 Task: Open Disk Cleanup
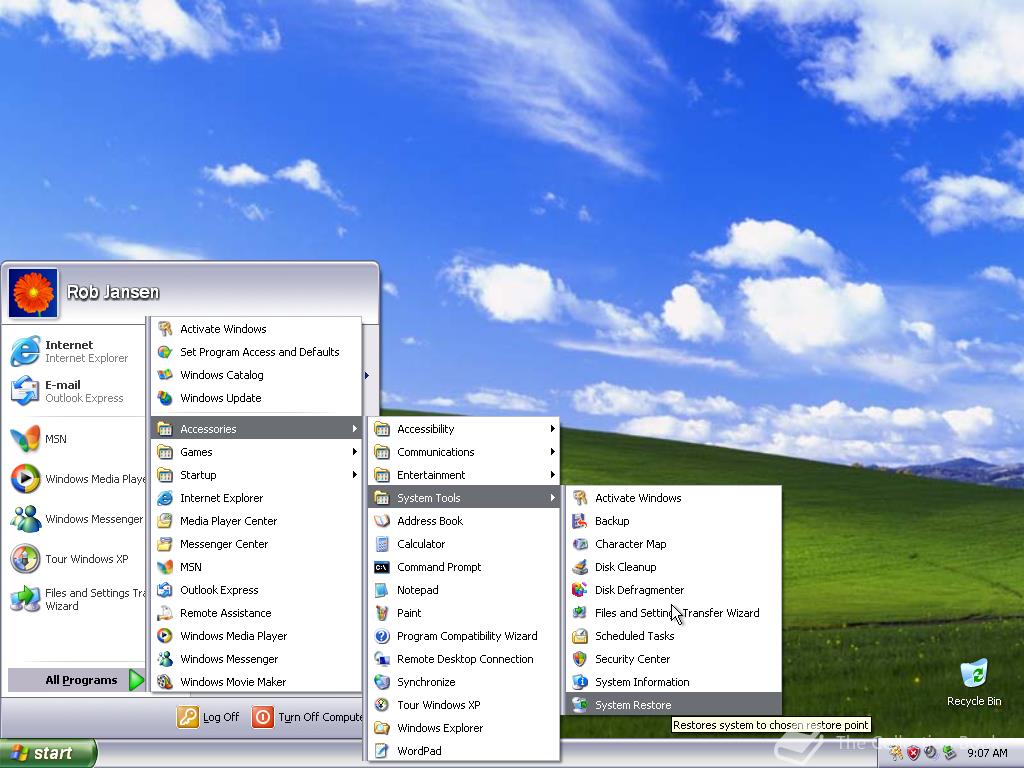click(x=627, y=567)
